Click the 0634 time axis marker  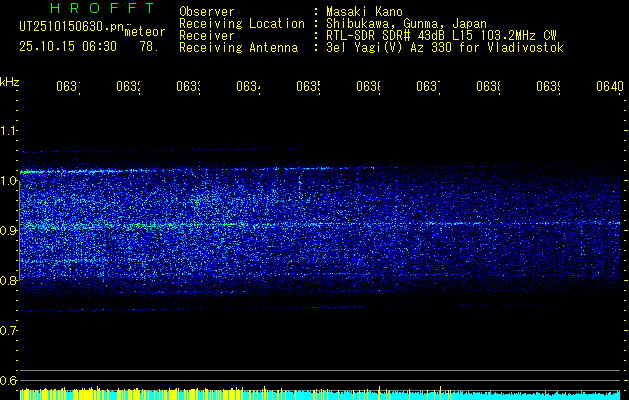(x=248, y=86)
